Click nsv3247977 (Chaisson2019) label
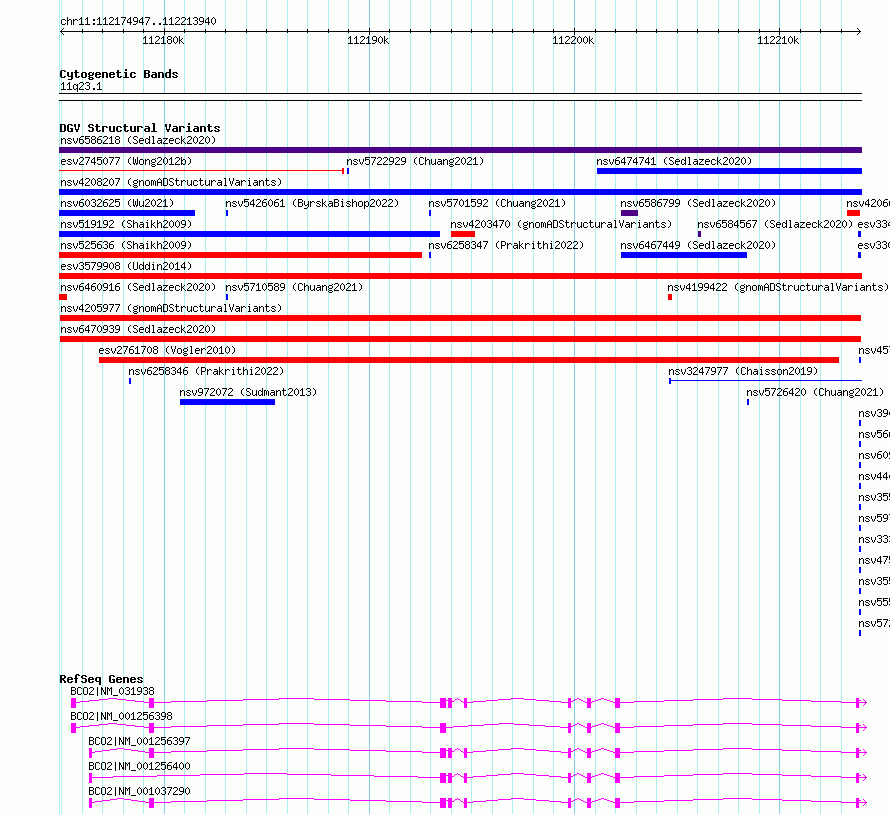The width and height of the screenshot is (890, 814). point(743,371)
